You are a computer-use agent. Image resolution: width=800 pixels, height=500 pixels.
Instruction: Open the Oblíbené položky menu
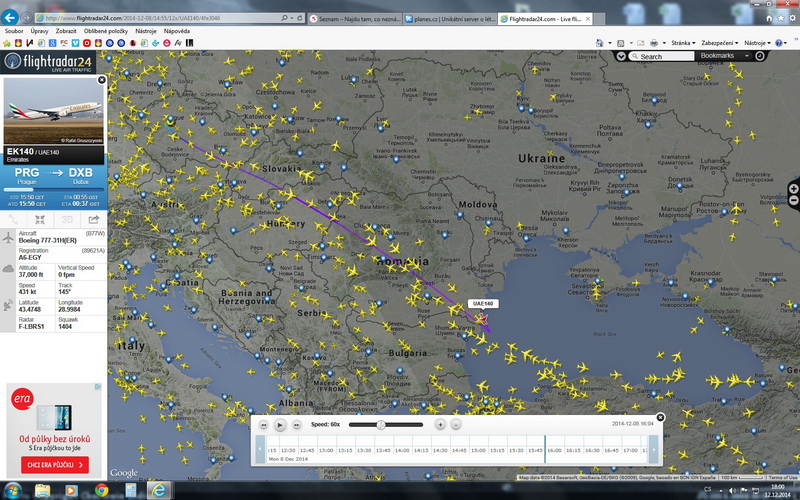pyautogui.click(x=106, y=31)
